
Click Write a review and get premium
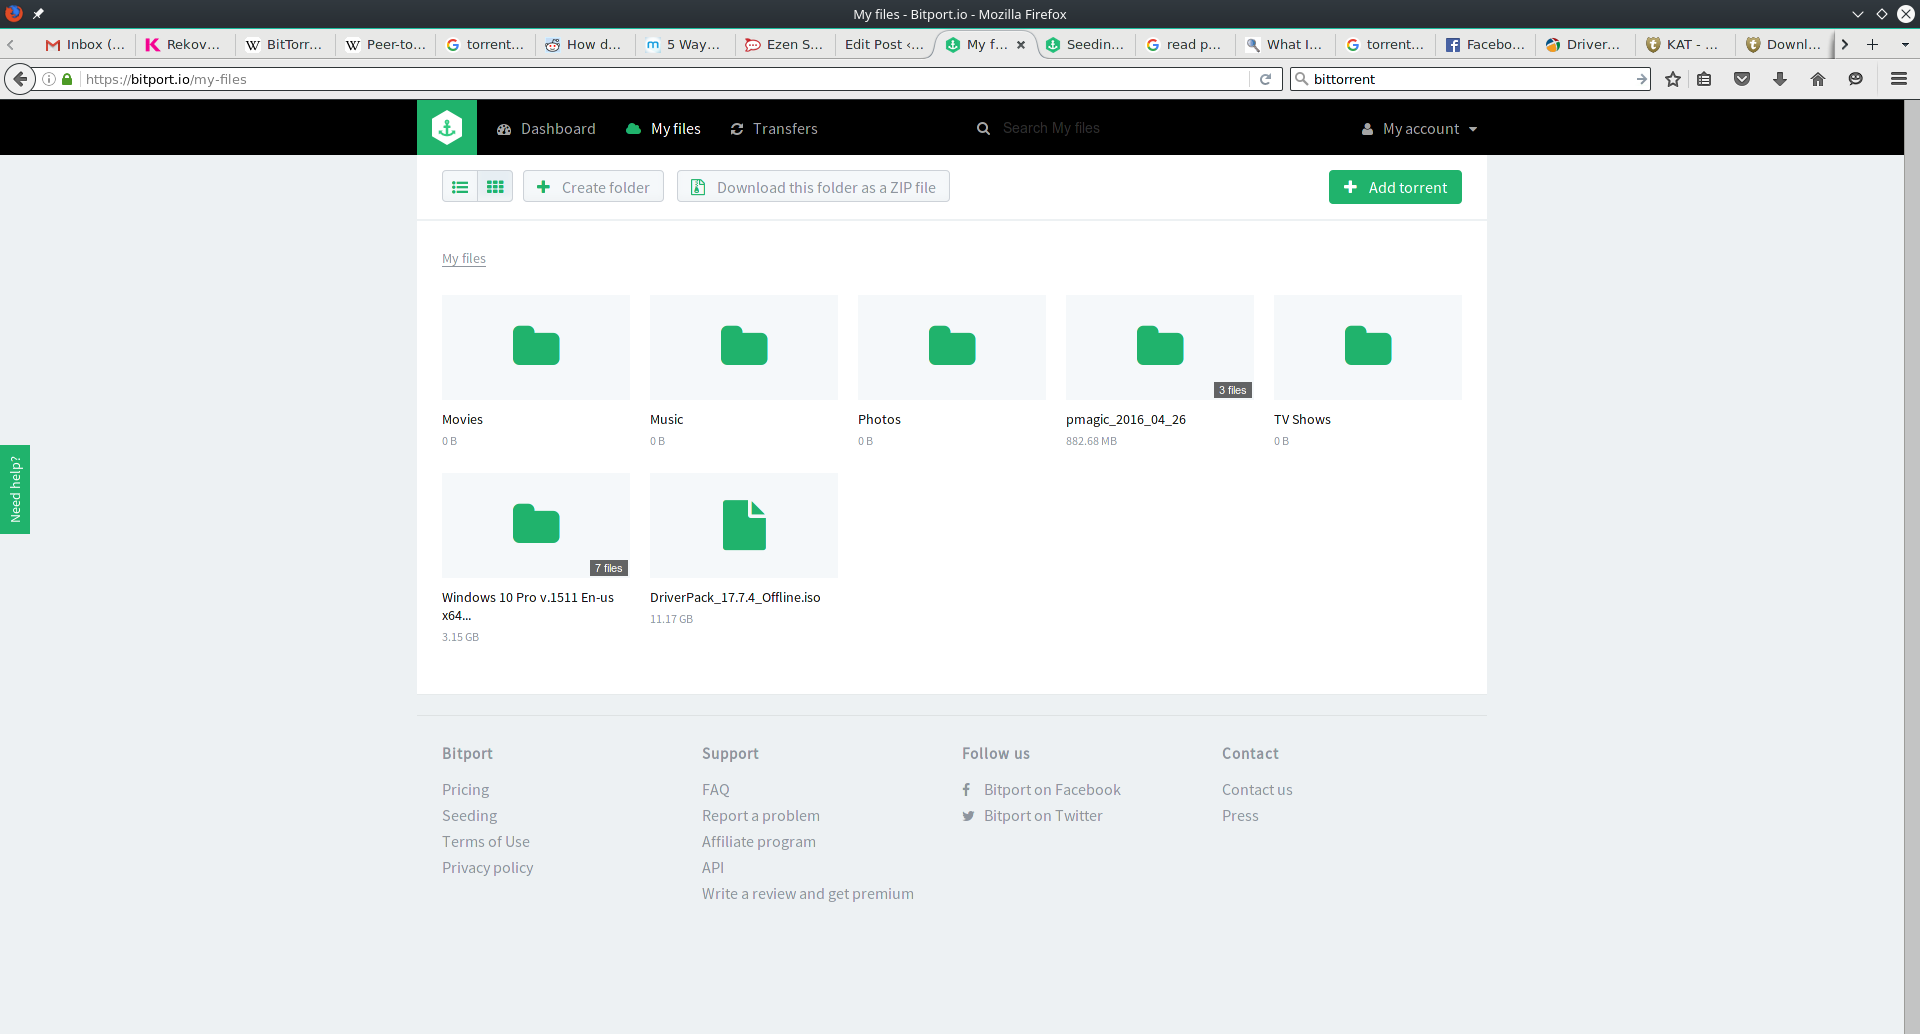pyautogui.click(x=808, y=894)
